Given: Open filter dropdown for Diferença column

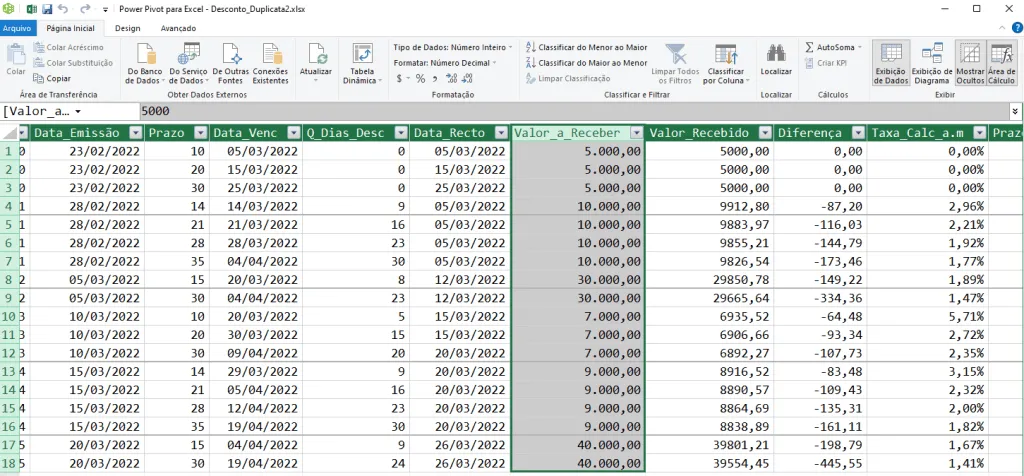Looking at the screenshot, I should tap(859, 133).
